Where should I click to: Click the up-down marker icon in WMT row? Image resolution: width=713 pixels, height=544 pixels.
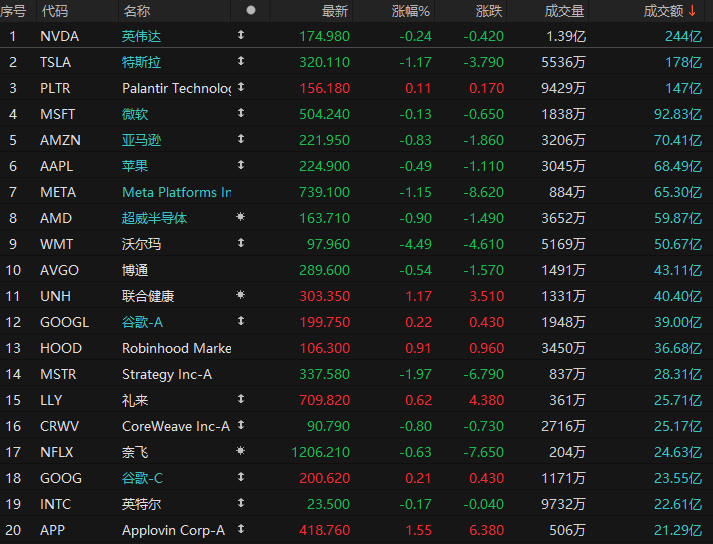point(241,242)
